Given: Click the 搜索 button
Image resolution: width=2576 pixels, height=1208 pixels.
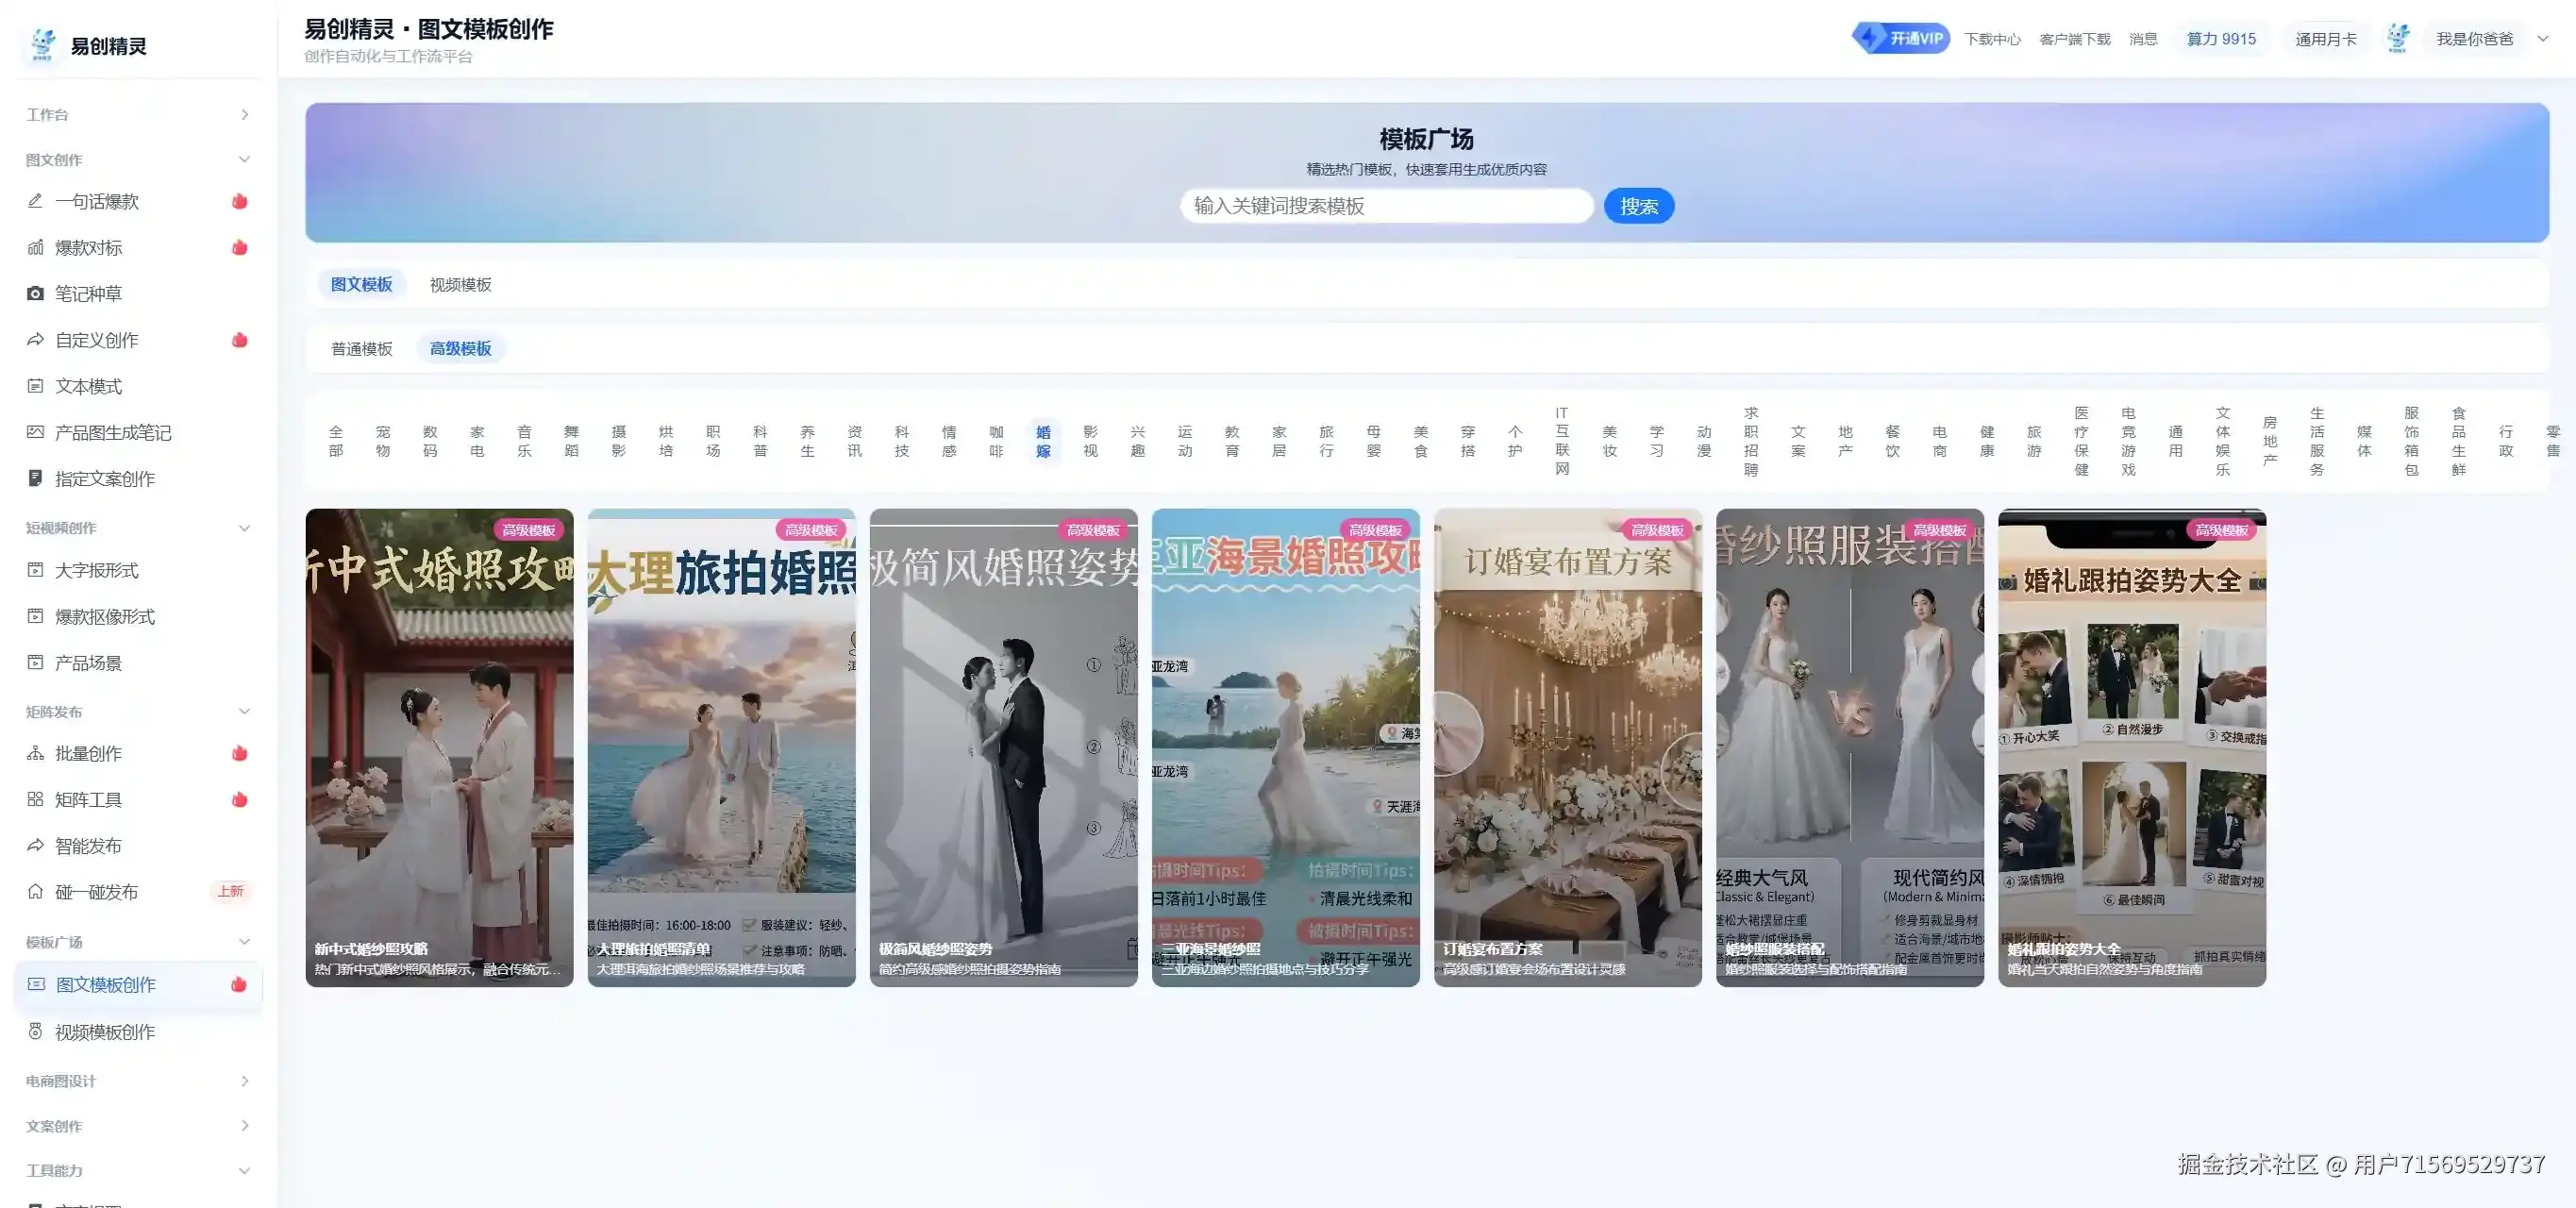Looking at the screenshot, I should (1638, 205).
